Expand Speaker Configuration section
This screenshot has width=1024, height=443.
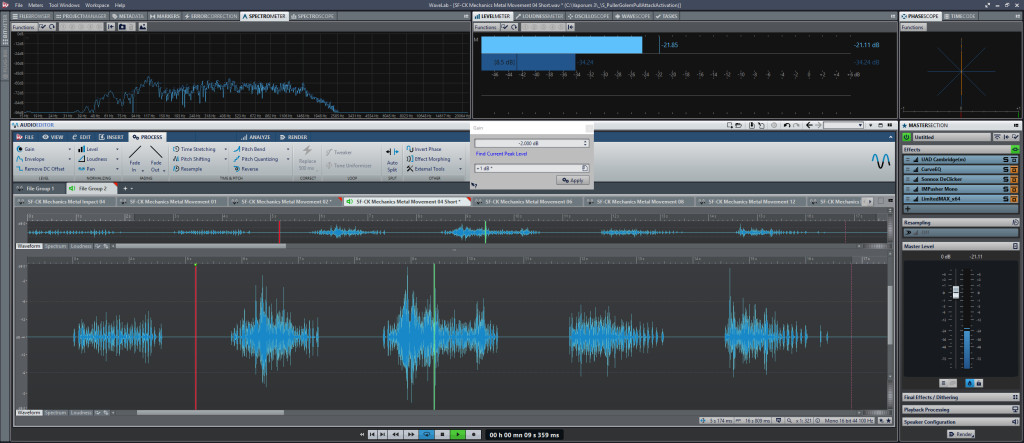[960, 422]
